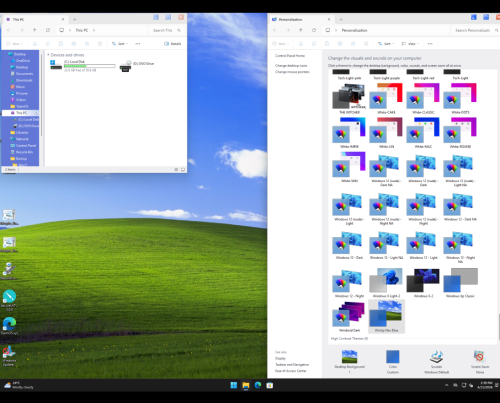Click the (C:) drive capacity bar

[89, 66]
